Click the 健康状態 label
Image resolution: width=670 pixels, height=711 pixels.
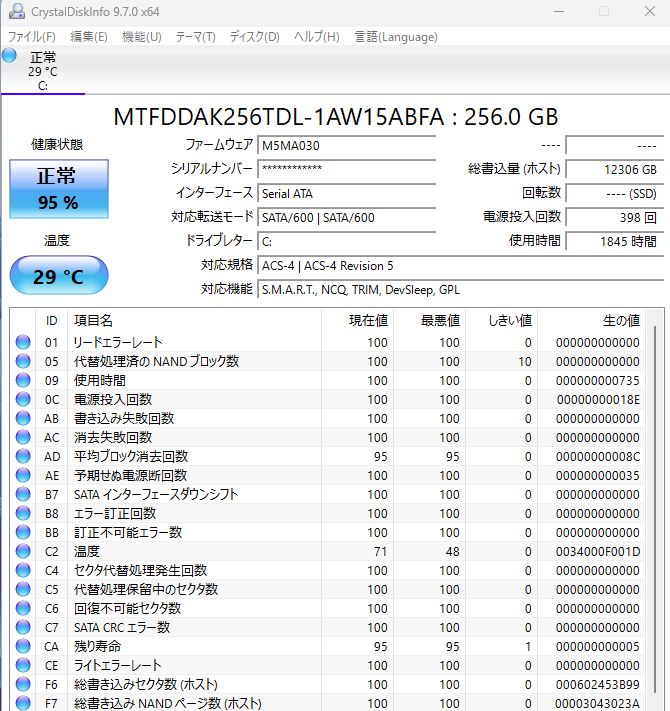coord(57,144)
